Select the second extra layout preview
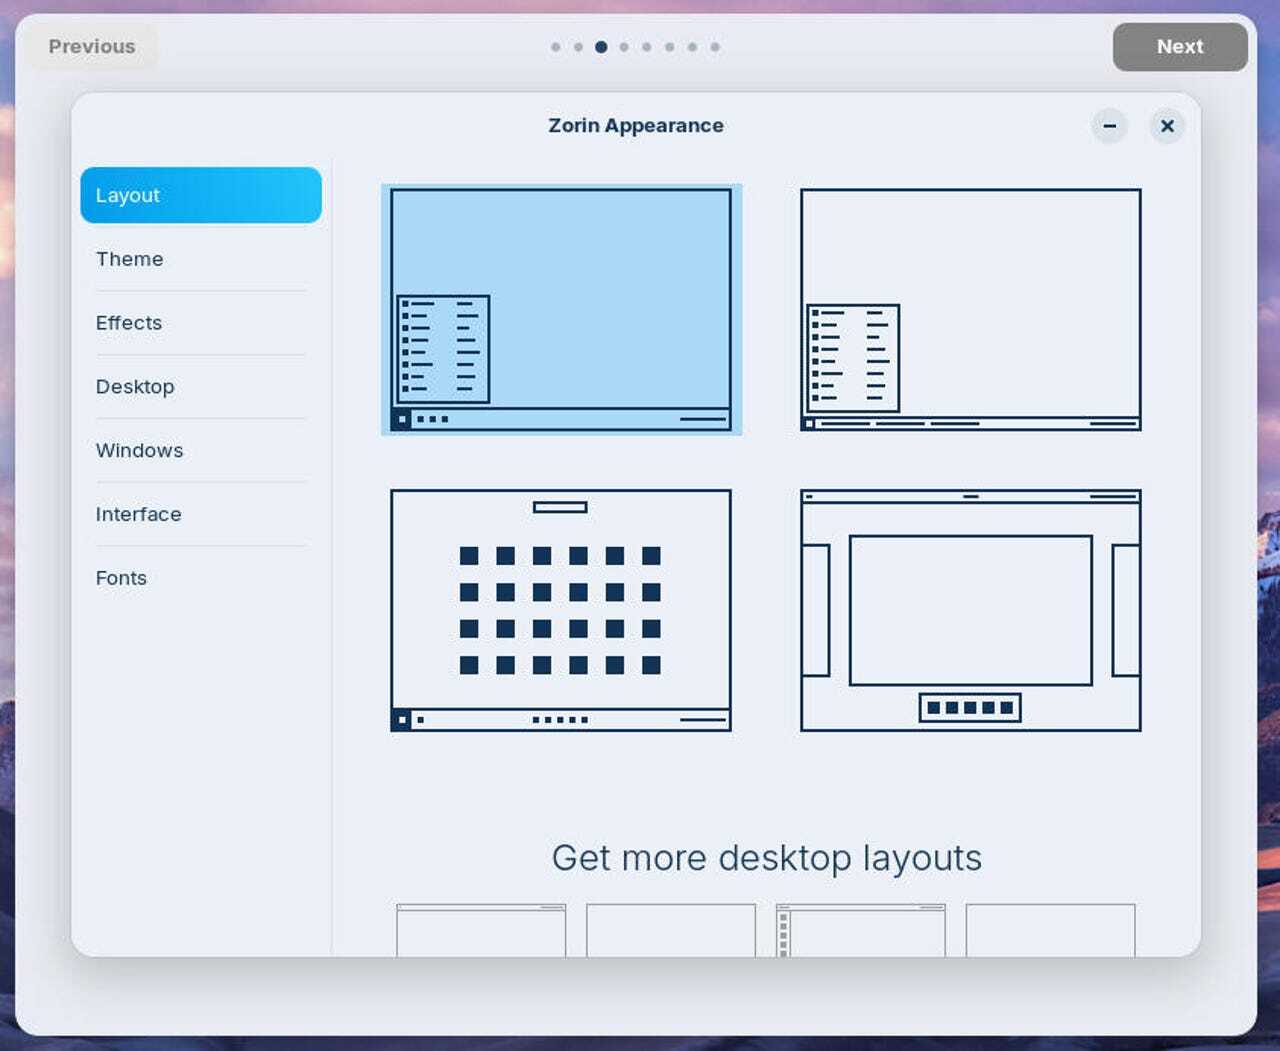Image resolution: width=1280 pixels, height=1051 pixels. point(671,930)
